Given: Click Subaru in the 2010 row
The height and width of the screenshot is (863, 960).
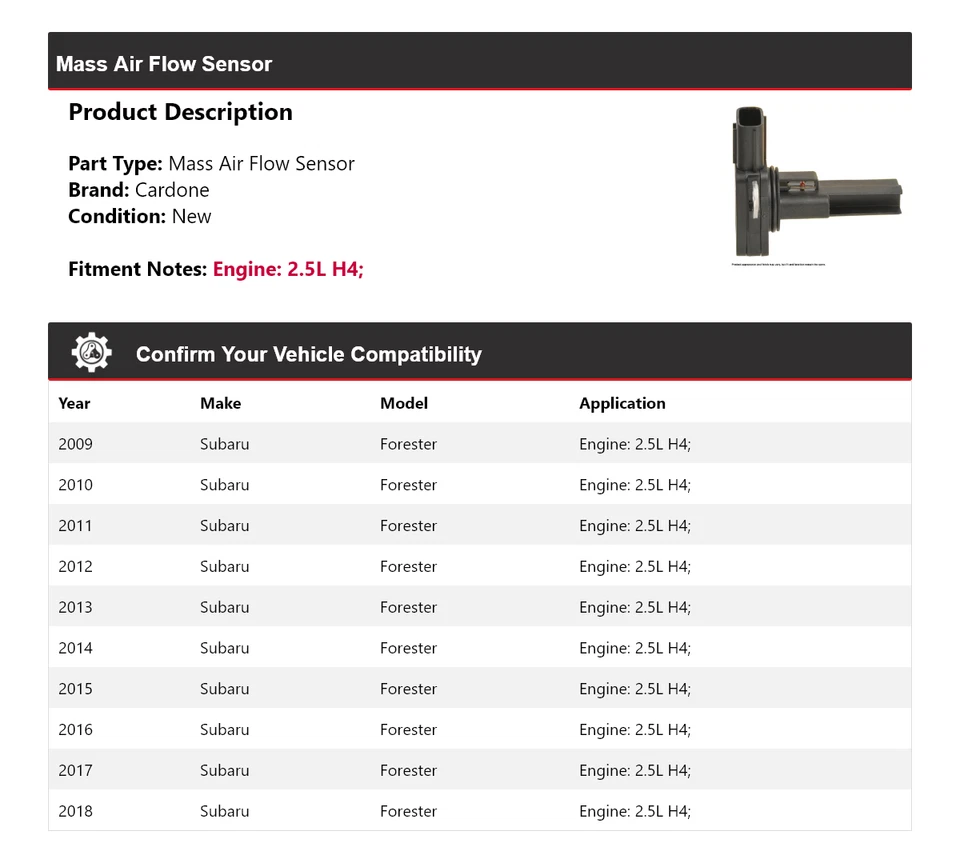Looking at the screenshot, I should pyautogui.click(x=224, y=485).
